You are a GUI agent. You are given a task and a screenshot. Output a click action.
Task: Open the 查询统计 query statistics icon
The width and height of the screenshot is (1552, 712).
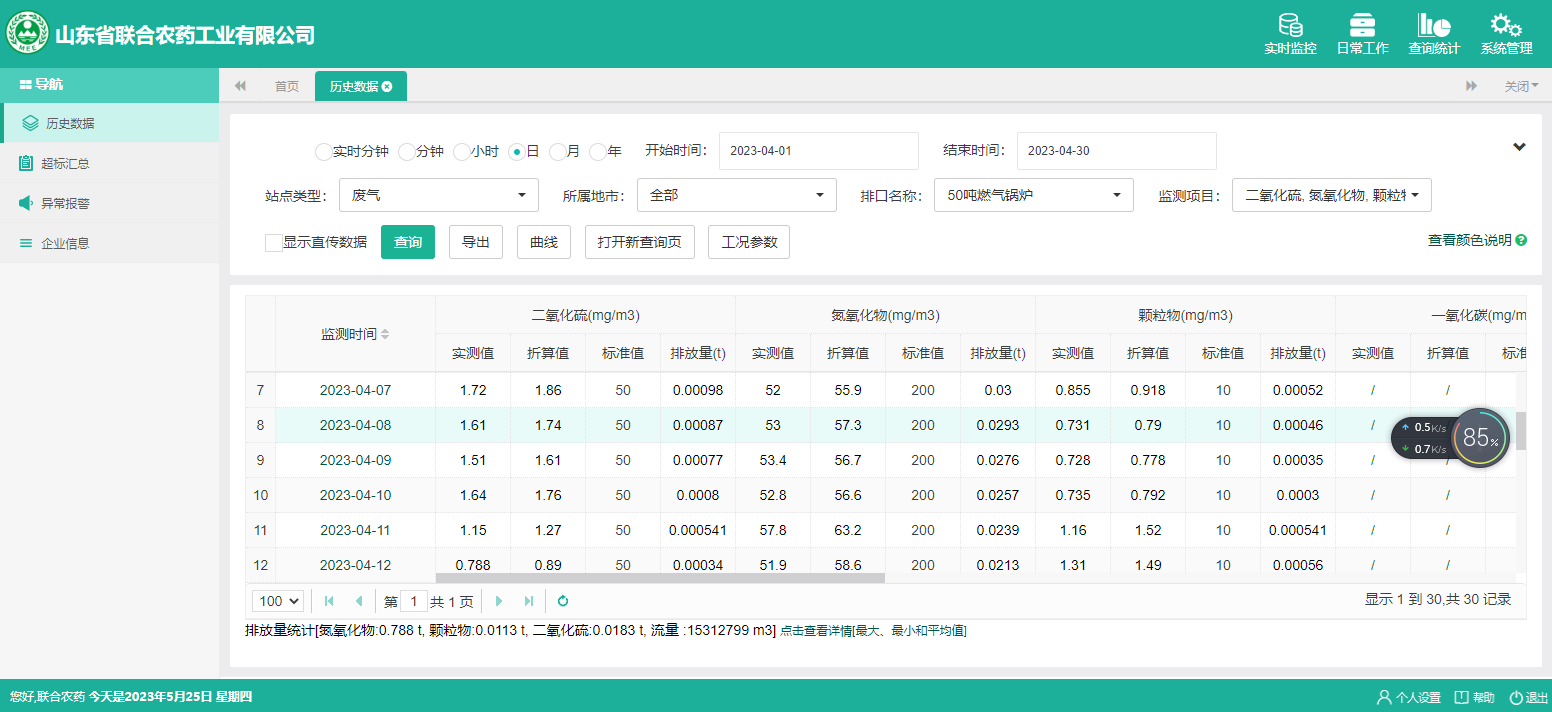pyautogui.click(x=1434, y=34)
